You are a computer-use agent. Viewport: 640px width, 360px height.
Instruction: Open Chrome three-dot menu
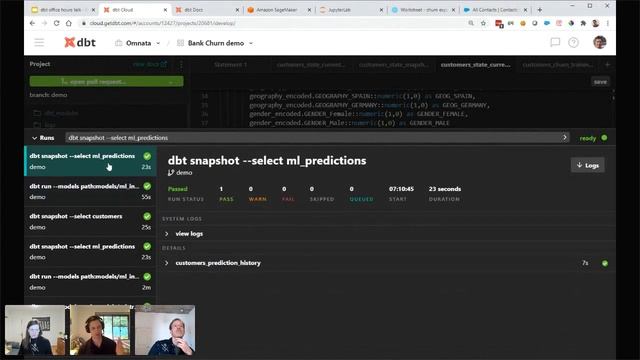(608, 23)
